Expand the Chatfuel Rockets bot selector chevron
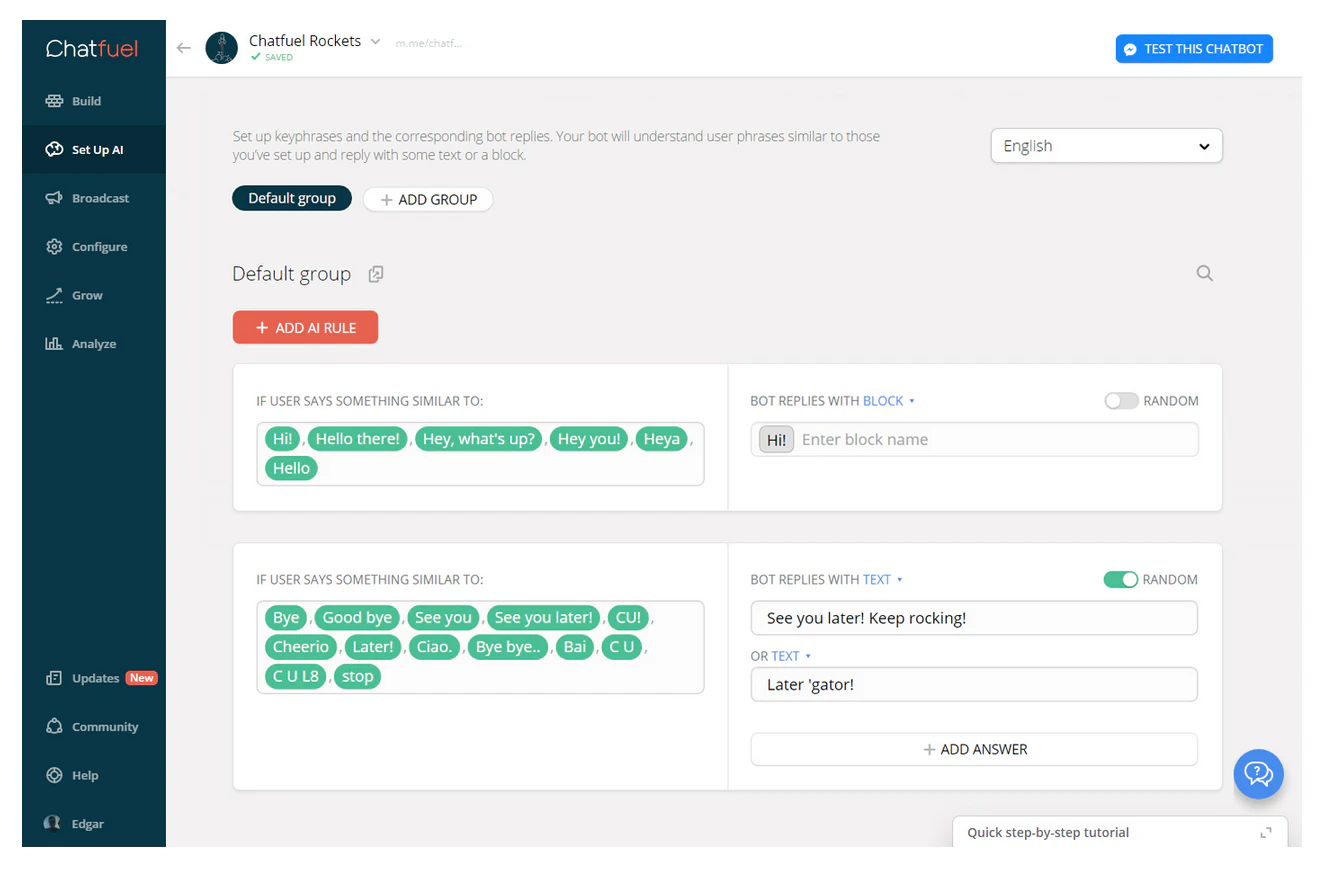Viewport: 1326px width, 874px height. click(375, 42)
